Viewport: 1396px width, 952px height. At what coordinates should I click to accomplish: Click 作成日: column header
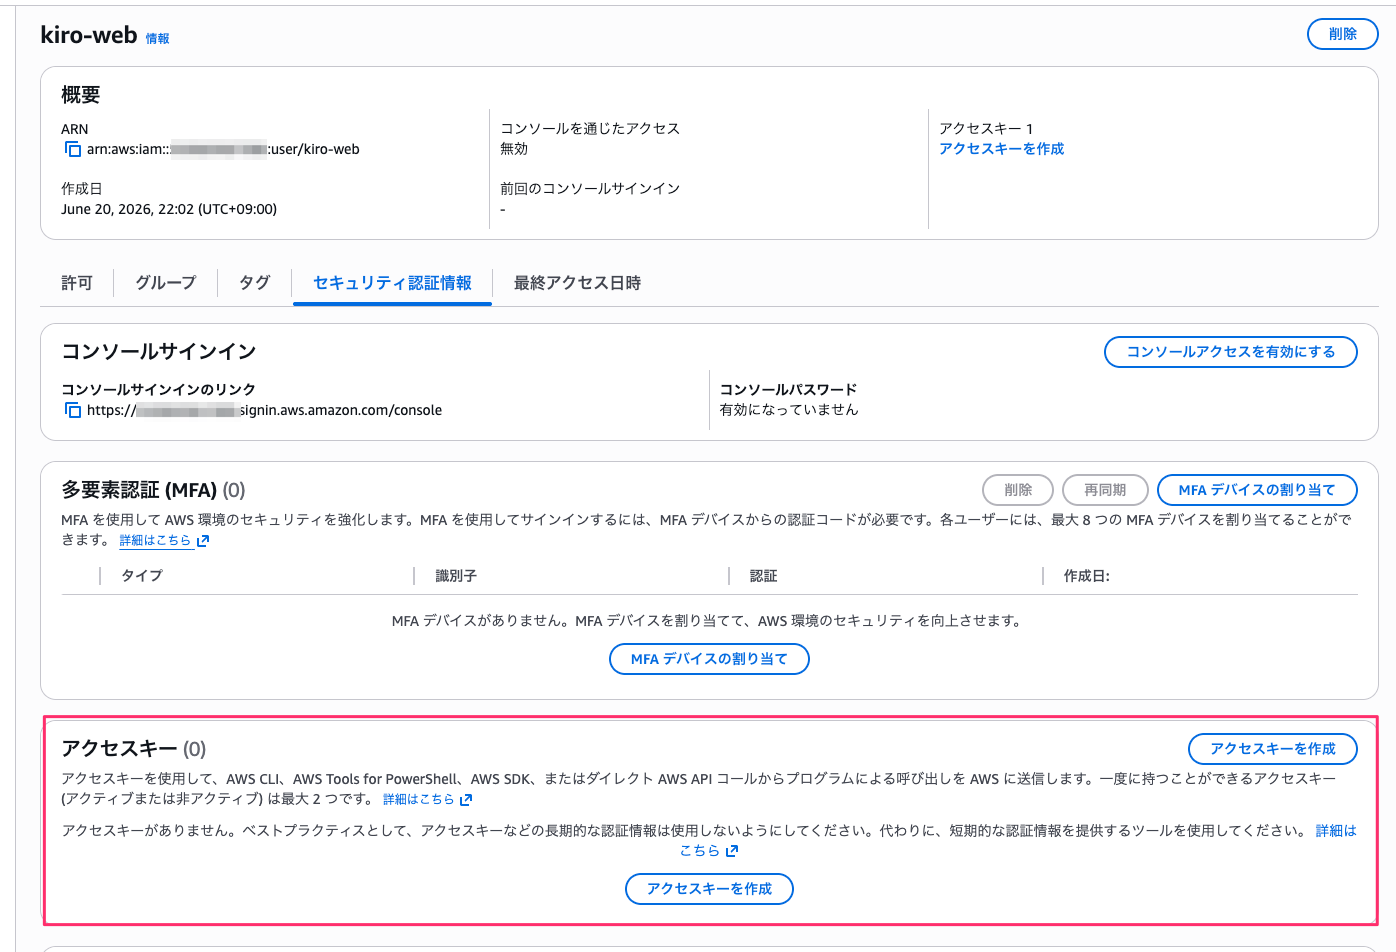(x=1086, y=576)
